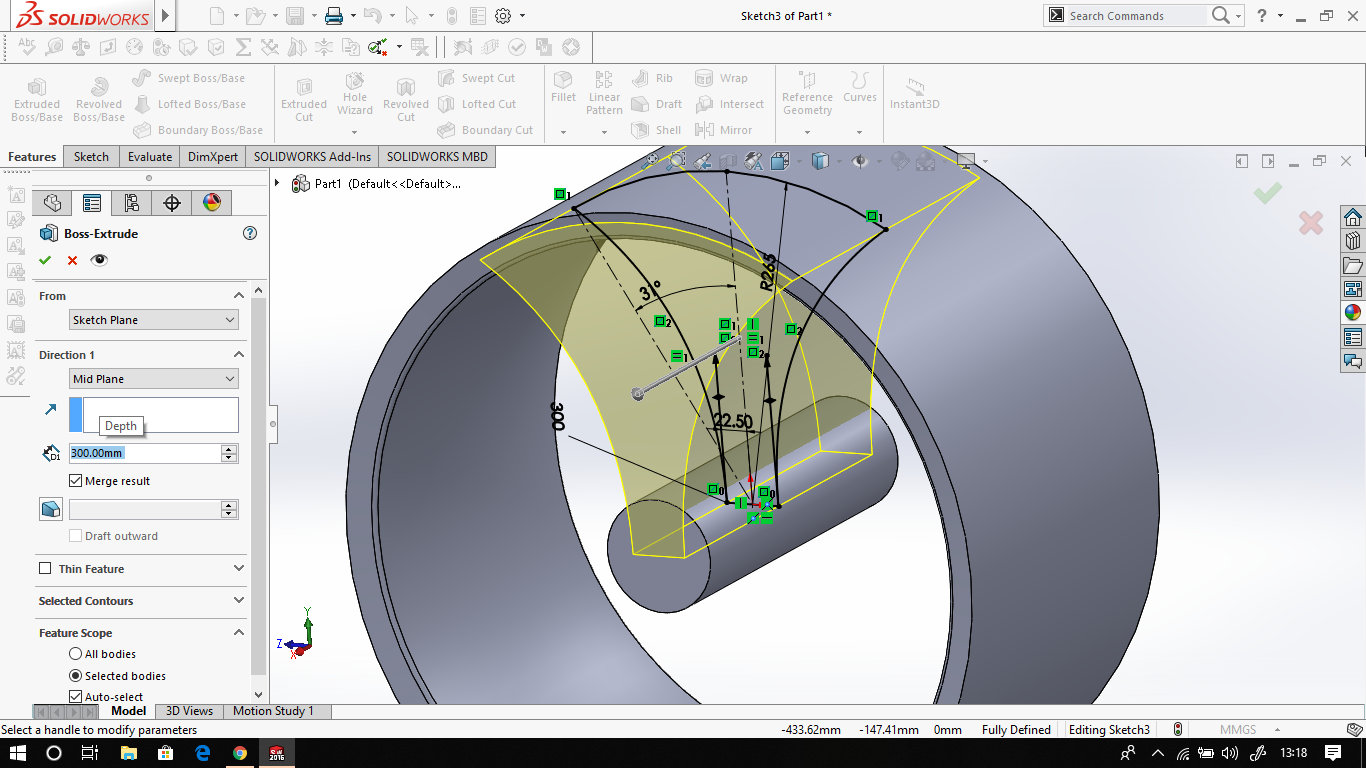The height and width of the screenshot is (768, 1366).
Task: Click the Print icon in top toolbar
Action: pyautogui.click(x=334, y=16)
